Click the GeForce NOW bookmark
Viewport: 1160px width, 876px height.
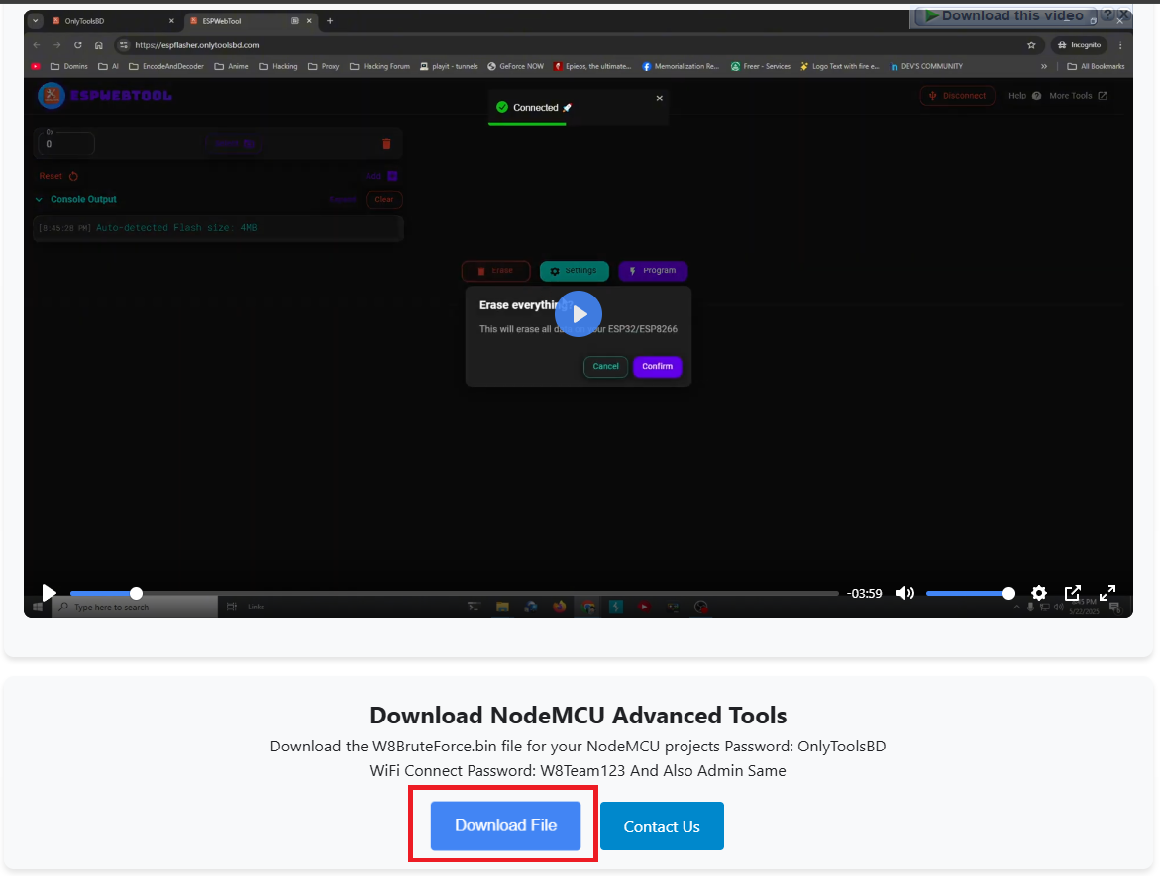point(516,67)
